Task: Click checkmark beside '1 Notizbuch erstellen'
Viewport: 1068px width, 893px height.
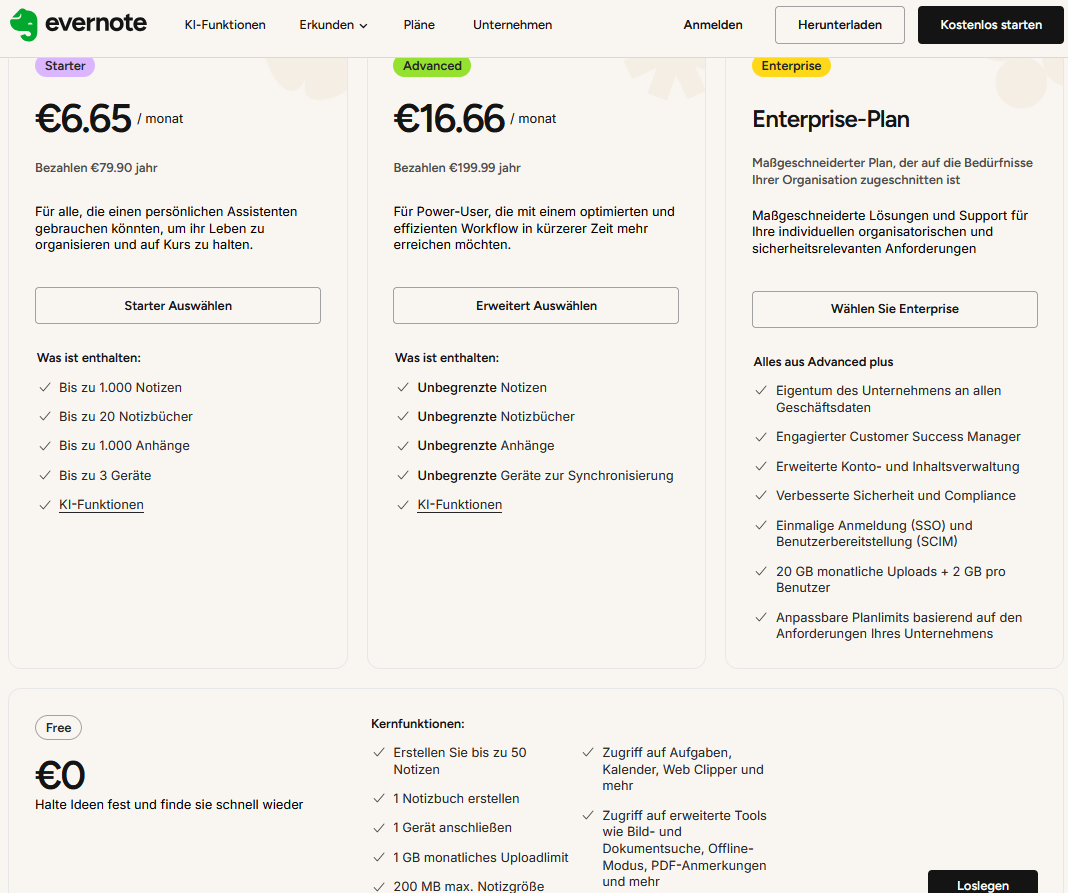Action: tap(379, 798)
